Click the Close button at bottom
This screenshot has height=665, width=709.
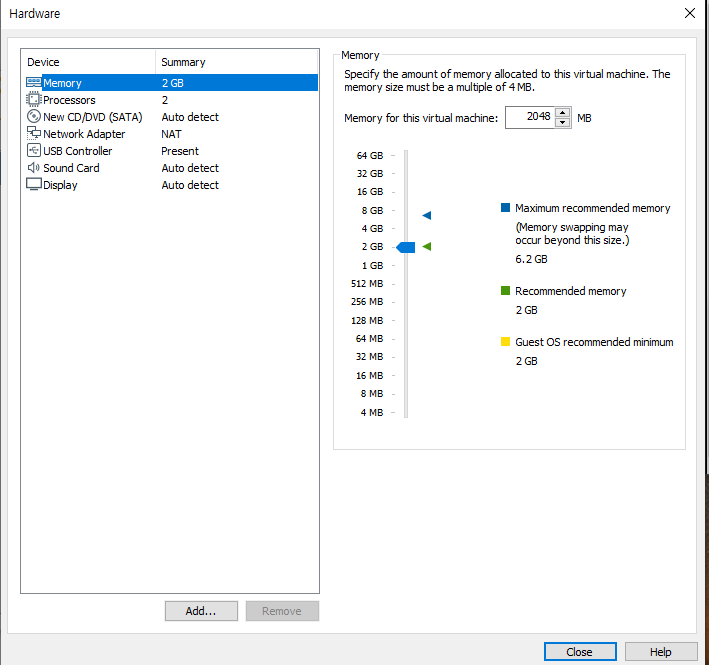pos(580,651)
